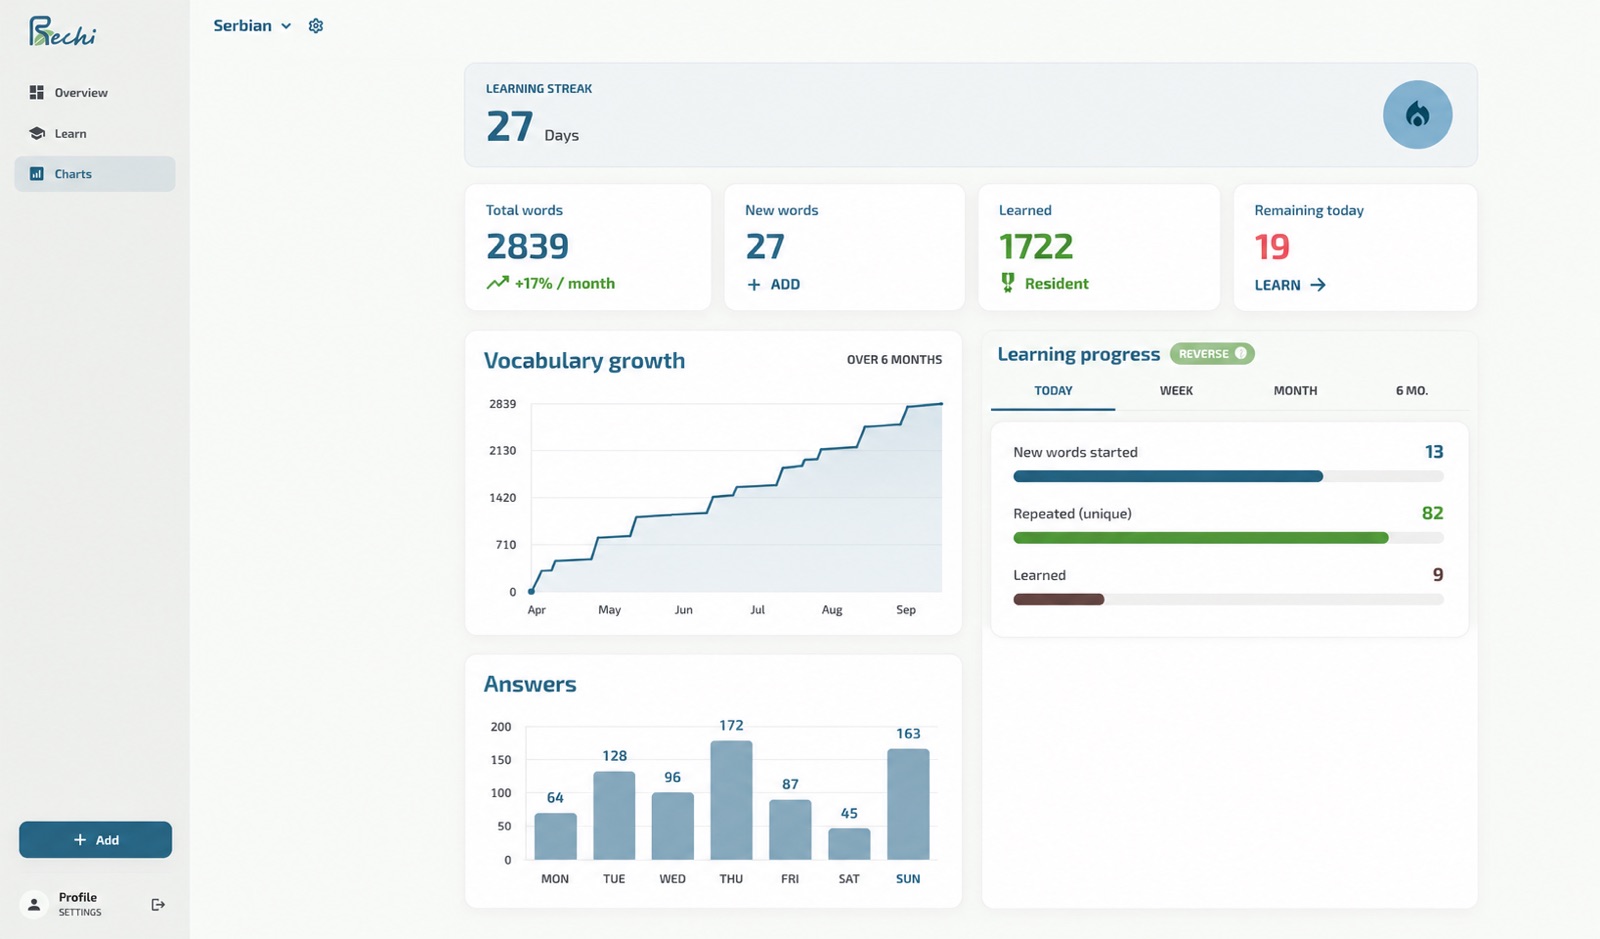The height and width of the screenshot is (939, 1600).
Task: Click the New words started count 13
Action: pyautogui.click(x=1434, y=452)
